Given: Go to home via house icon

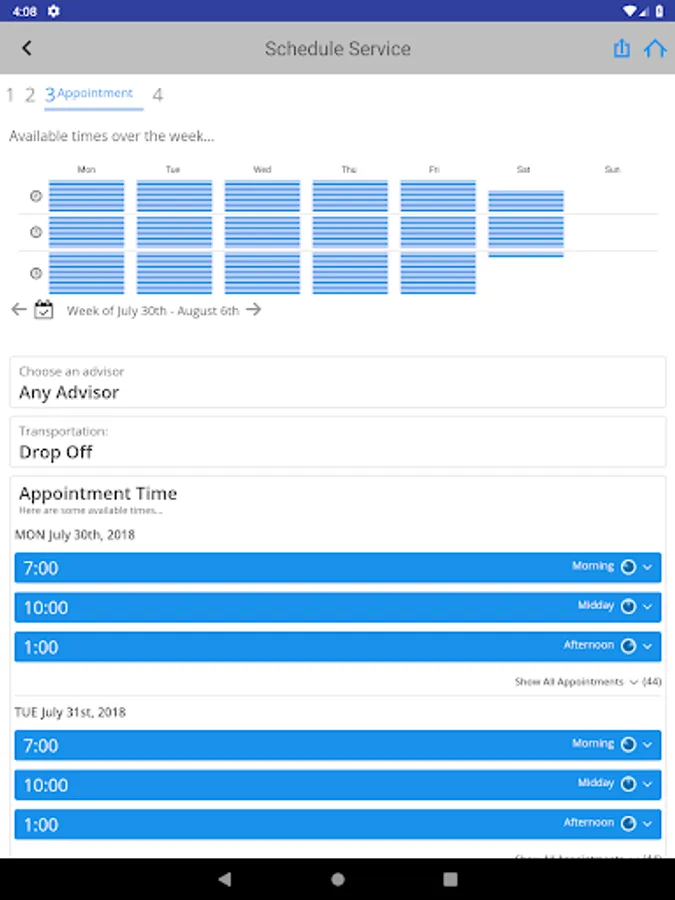Looking at the screenshot, I should tap(655, 48).
